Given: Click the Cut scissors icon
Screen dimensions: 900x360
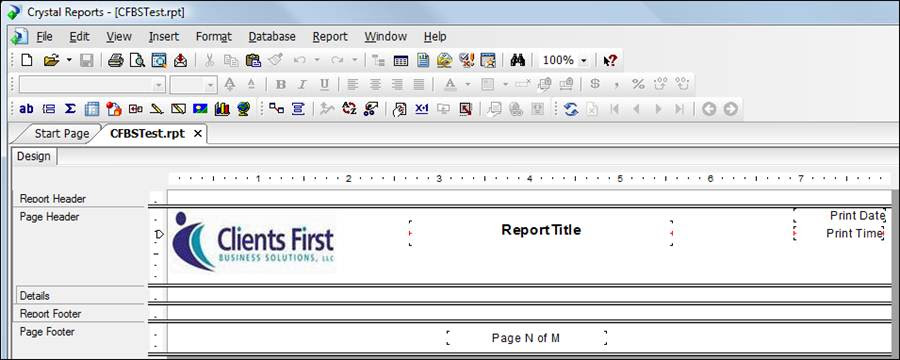Looking at the screenshot, I should point(210,60).
